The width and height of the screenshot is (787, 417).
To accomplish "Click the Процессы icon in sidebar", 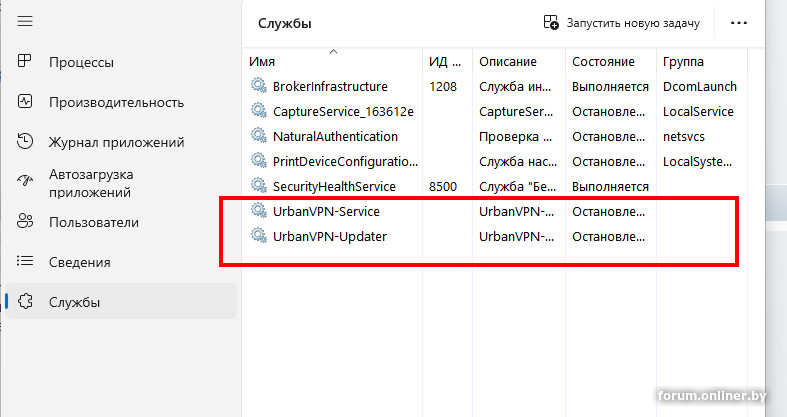I will [26, 62].
